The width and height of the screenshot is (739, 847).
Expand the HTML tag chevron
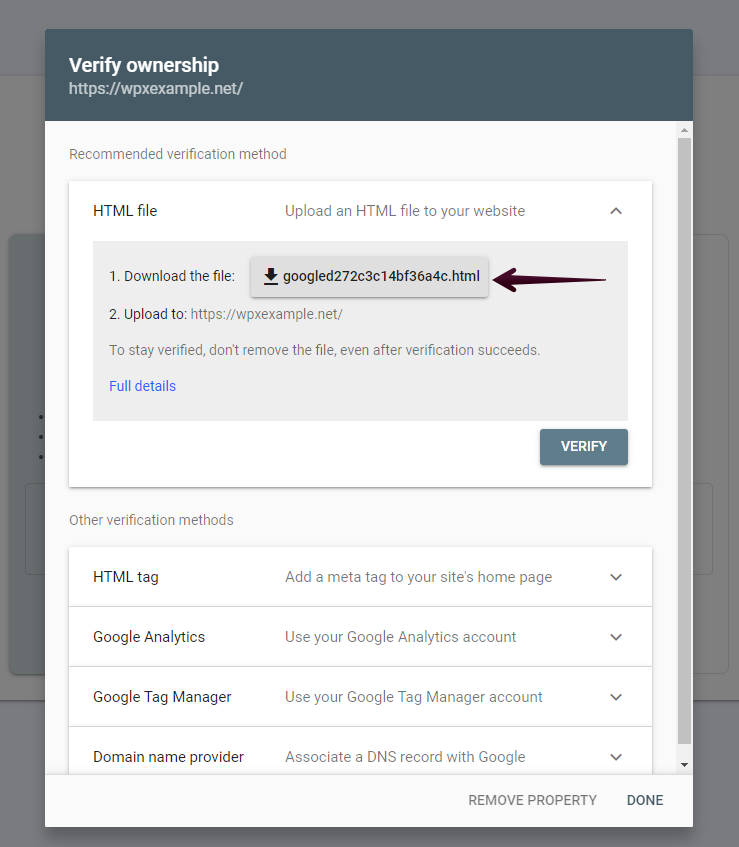[616, 577]
